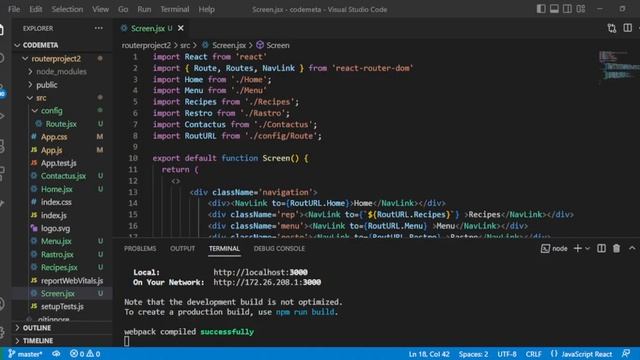Toggle primary side bar layout icon
The width and height of the screenshot is (640, 360).
(541, 9)
